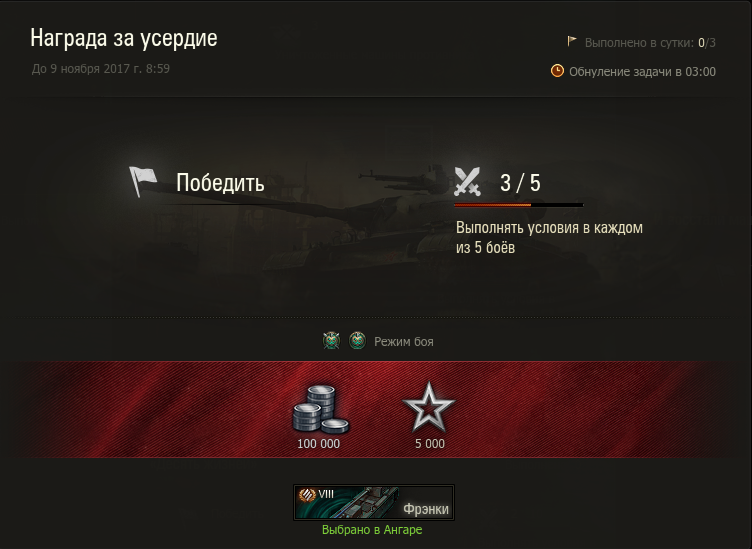Click the Режим боя label
Image resolution: width=752 pixels, height=549 pixels.
click(404, 342)
